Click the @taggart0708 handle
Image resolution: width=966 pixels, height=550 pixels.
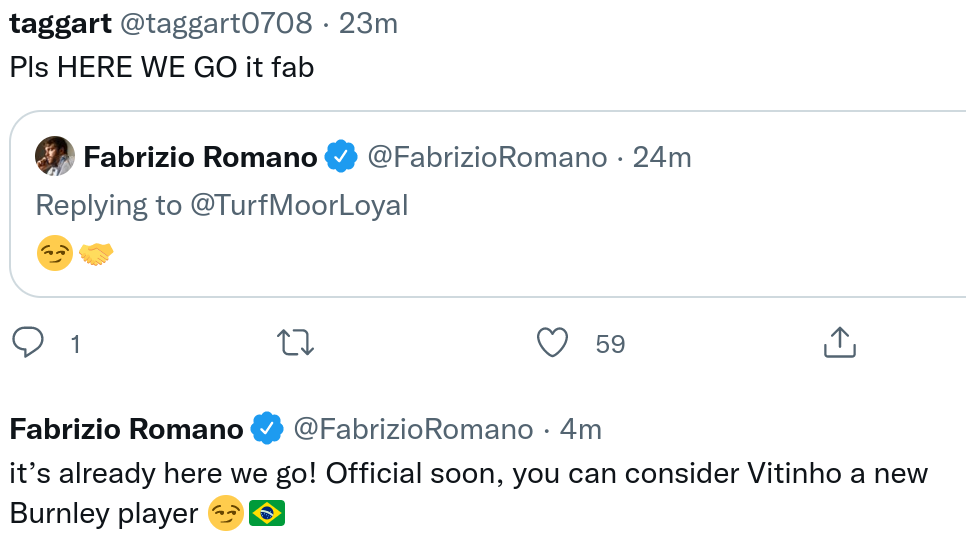[x=217, y=23]
